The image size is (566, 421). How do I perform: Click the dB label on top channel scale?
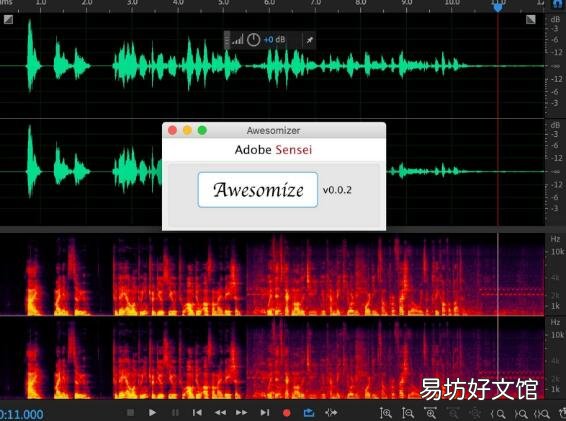pos(555,19)
